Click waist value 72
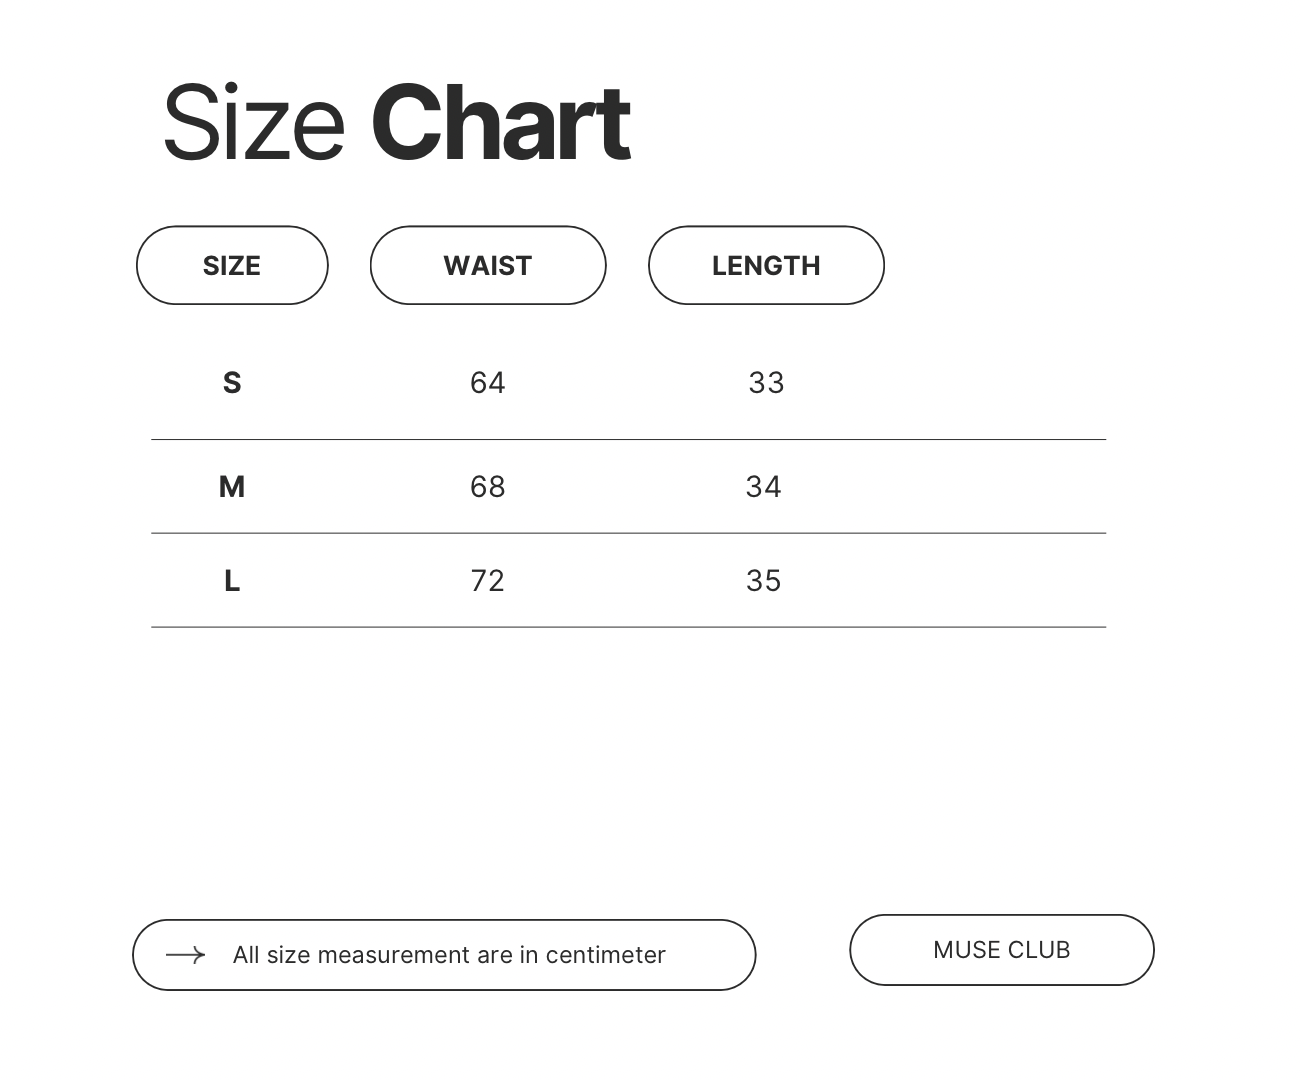Image resolution: width=1300 pixels, height=1080 pixels. point(488,581)
